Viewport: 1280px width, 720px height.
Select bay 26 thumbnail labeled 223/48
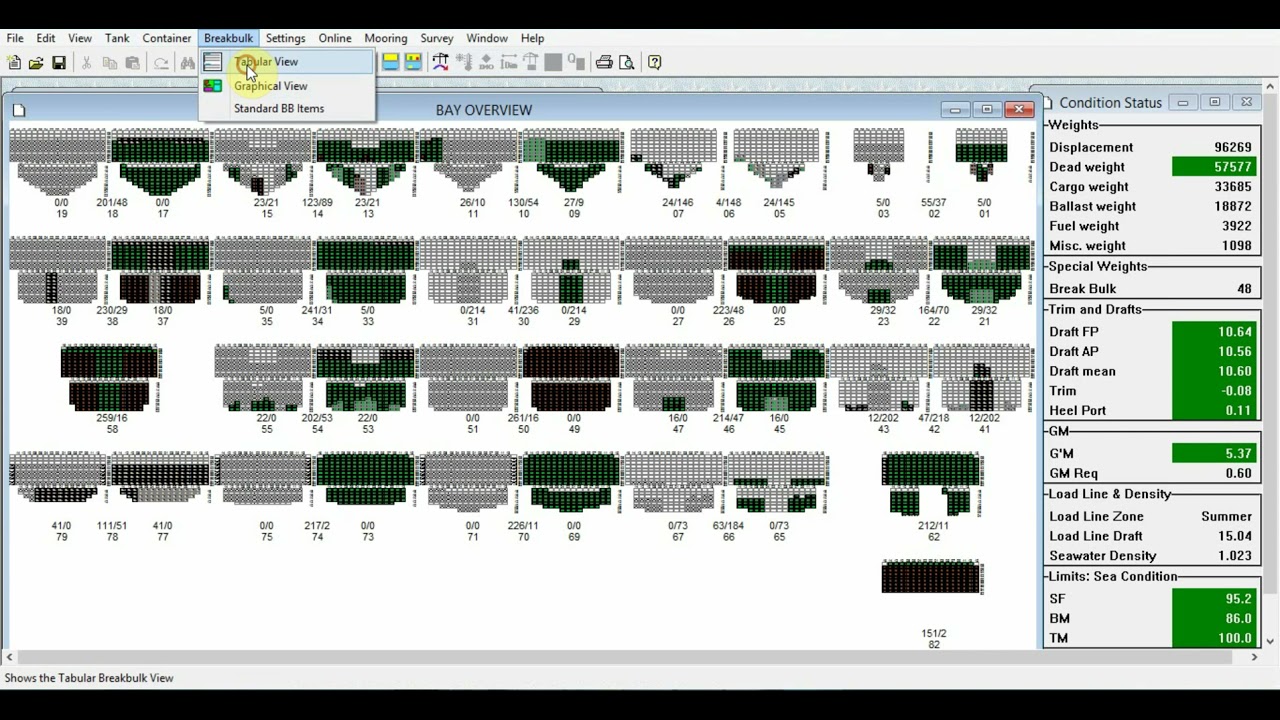point(777,271)
